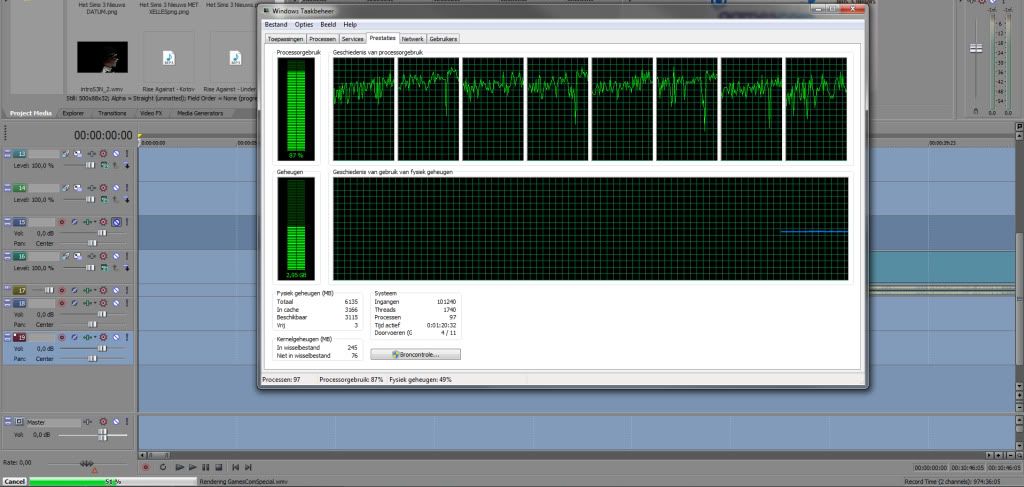1024x487 pixels.
Task: Switch to Processen tab in Taskbeheer
Action: pyautogui.click(x=323, y=39)
